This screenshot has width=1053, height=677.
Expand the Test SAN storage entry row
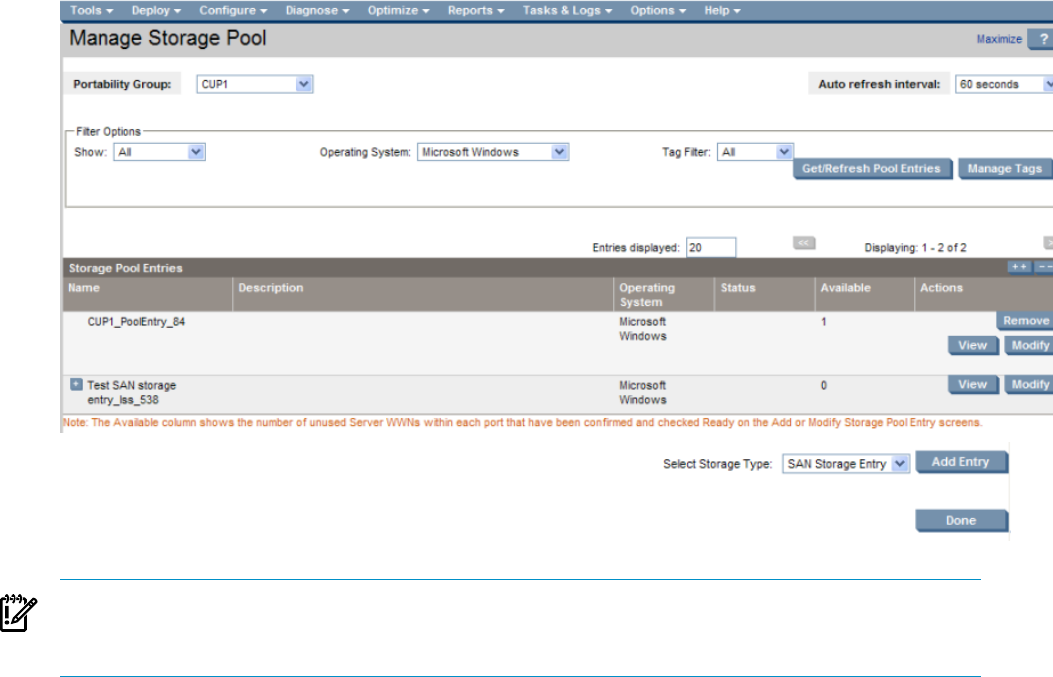coord(76,385)
